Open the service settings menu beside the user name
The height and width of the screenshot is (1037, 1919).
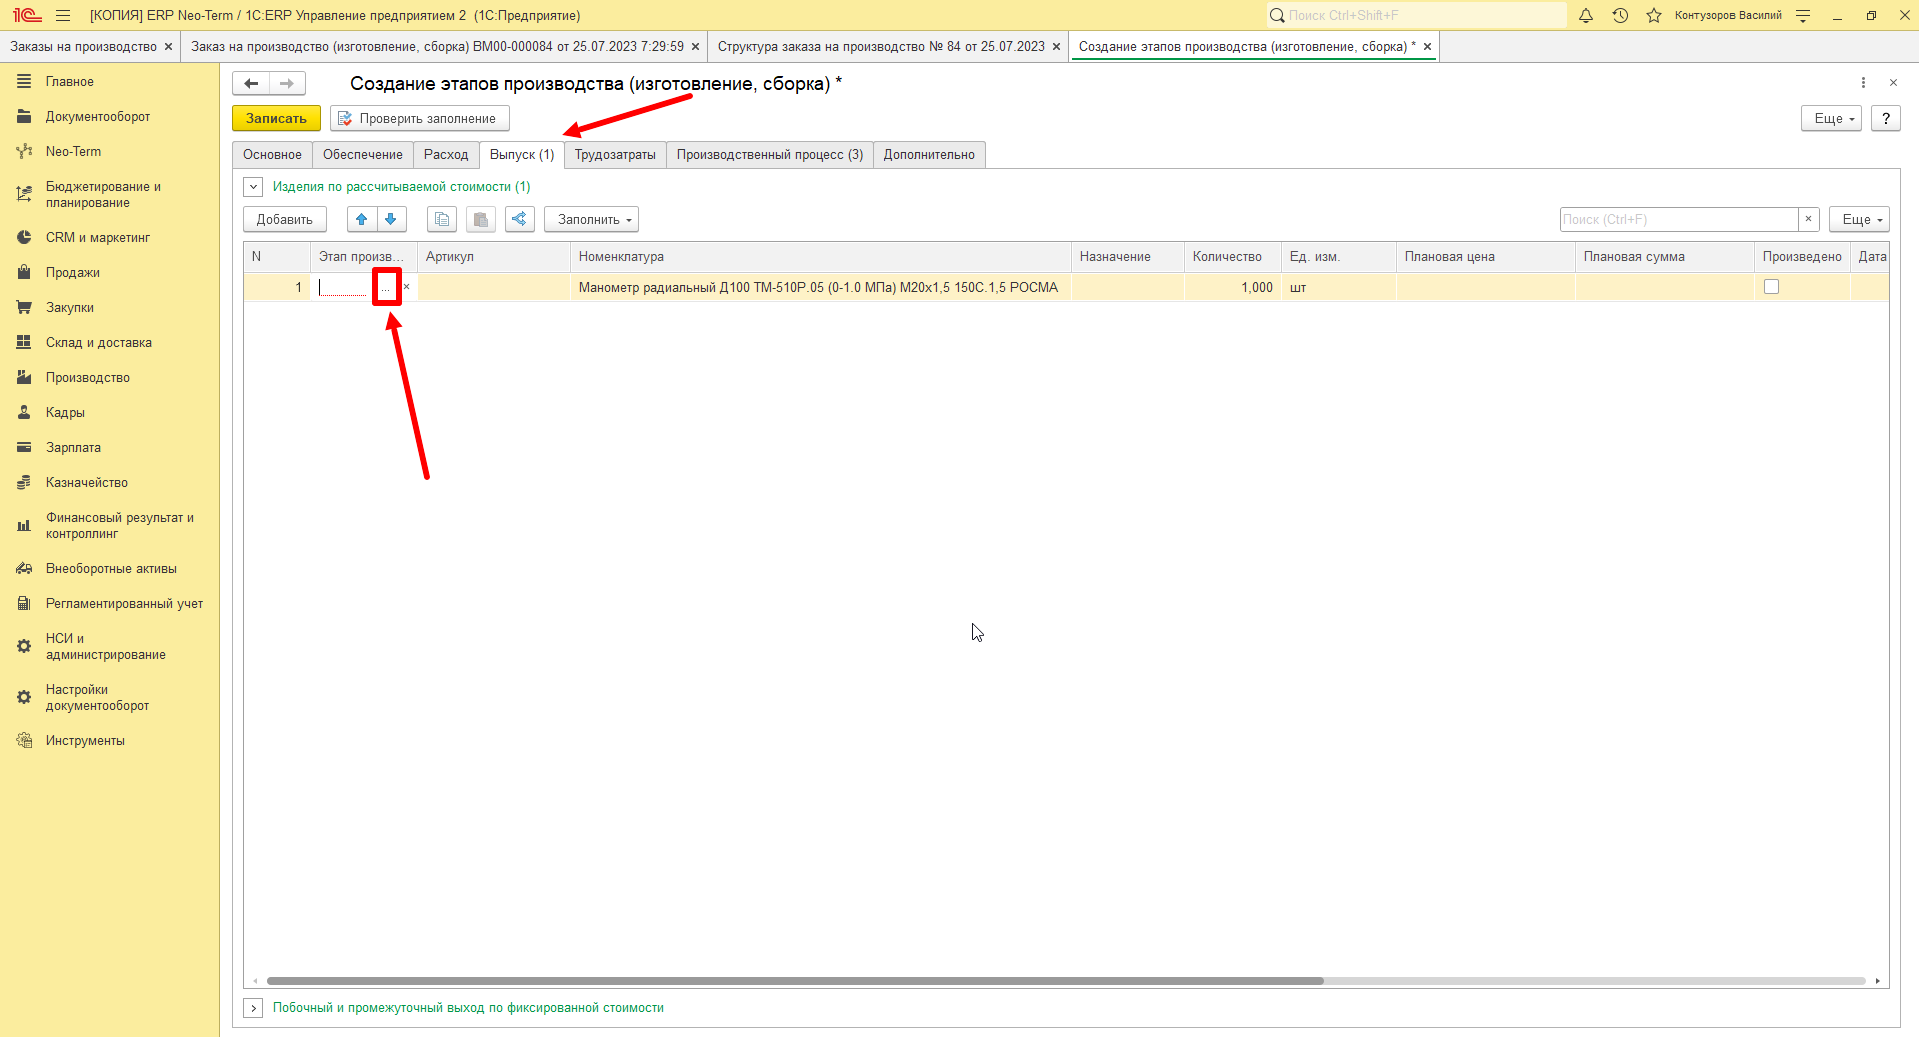point(1803,15)
